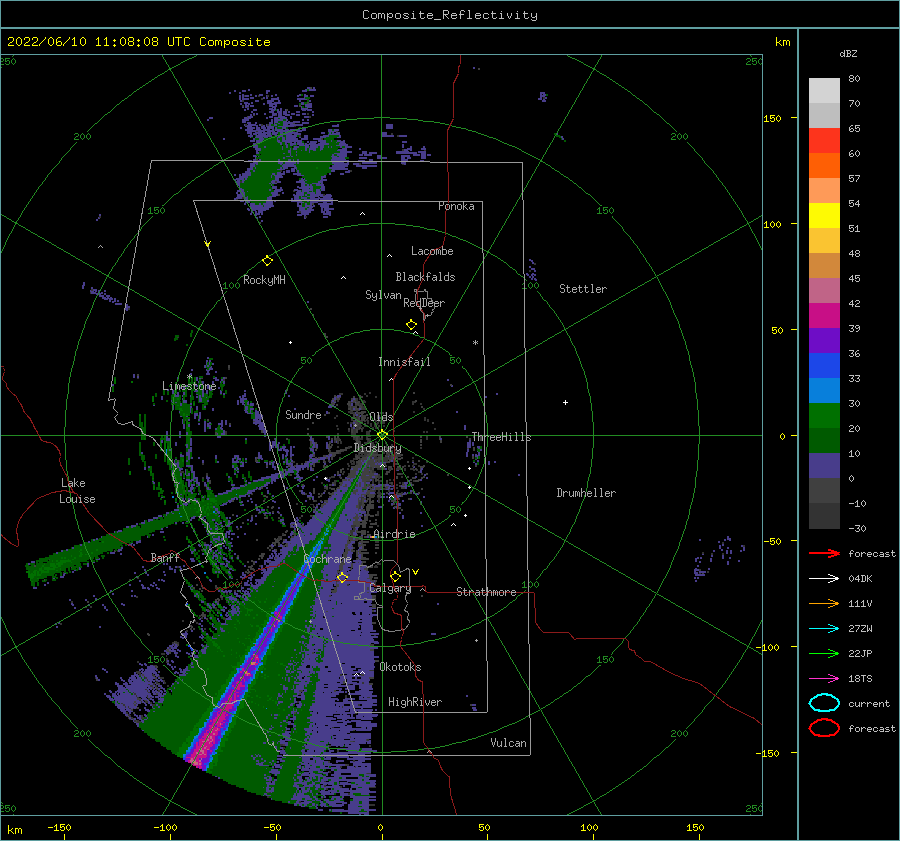The image size is (900, 841).
Task: Click the 04DK legend text
Action: click(860, 579)
